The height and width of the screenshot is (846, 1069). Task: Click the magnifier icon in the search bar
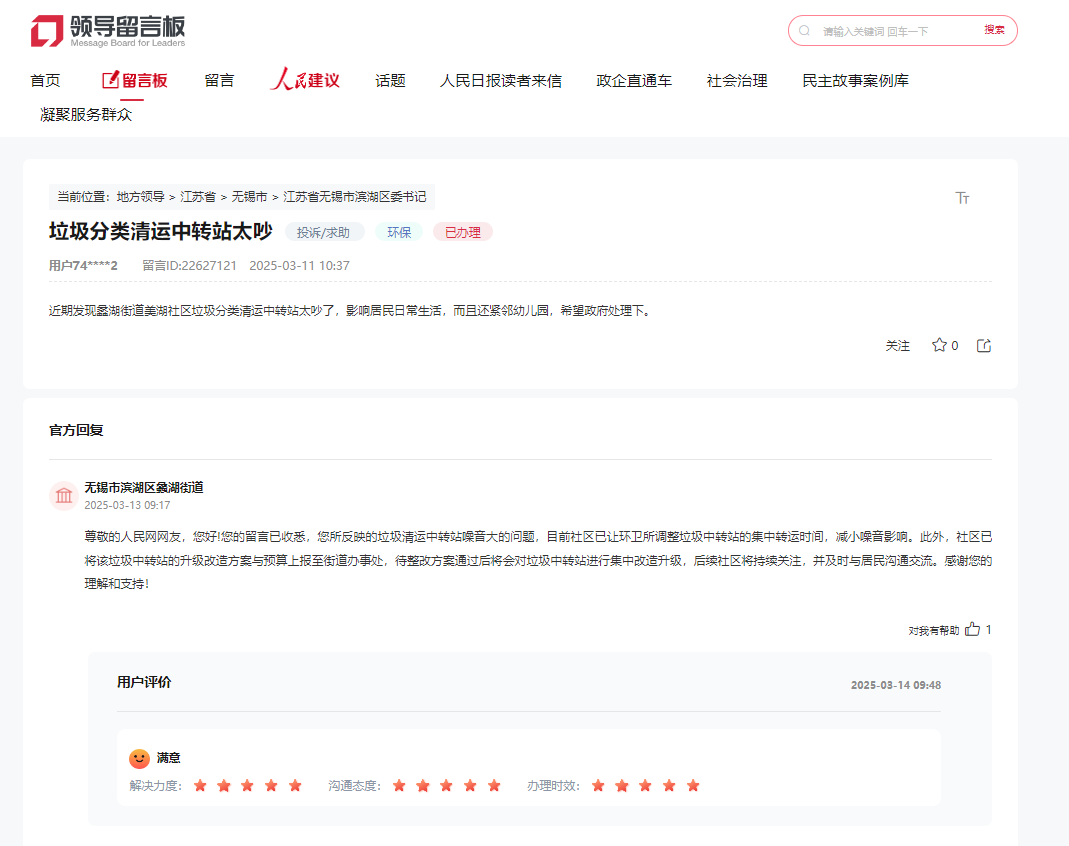804,30
